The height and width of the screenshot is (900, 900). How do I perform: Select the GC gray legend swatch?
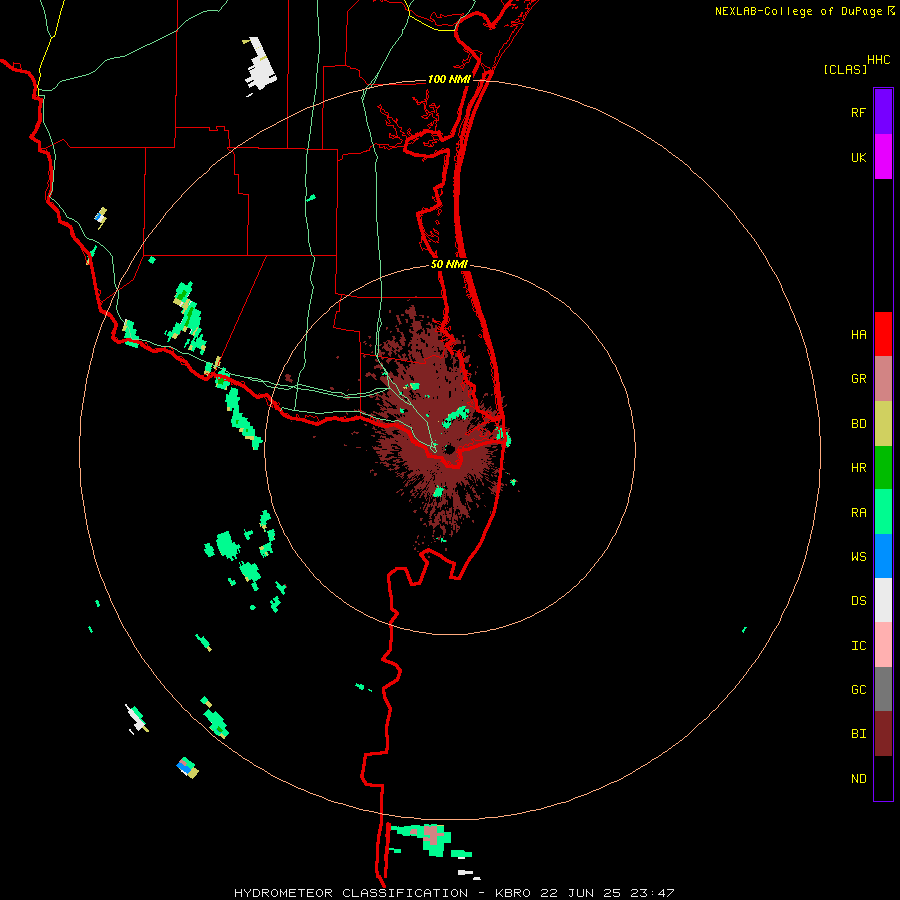[883, 689]
